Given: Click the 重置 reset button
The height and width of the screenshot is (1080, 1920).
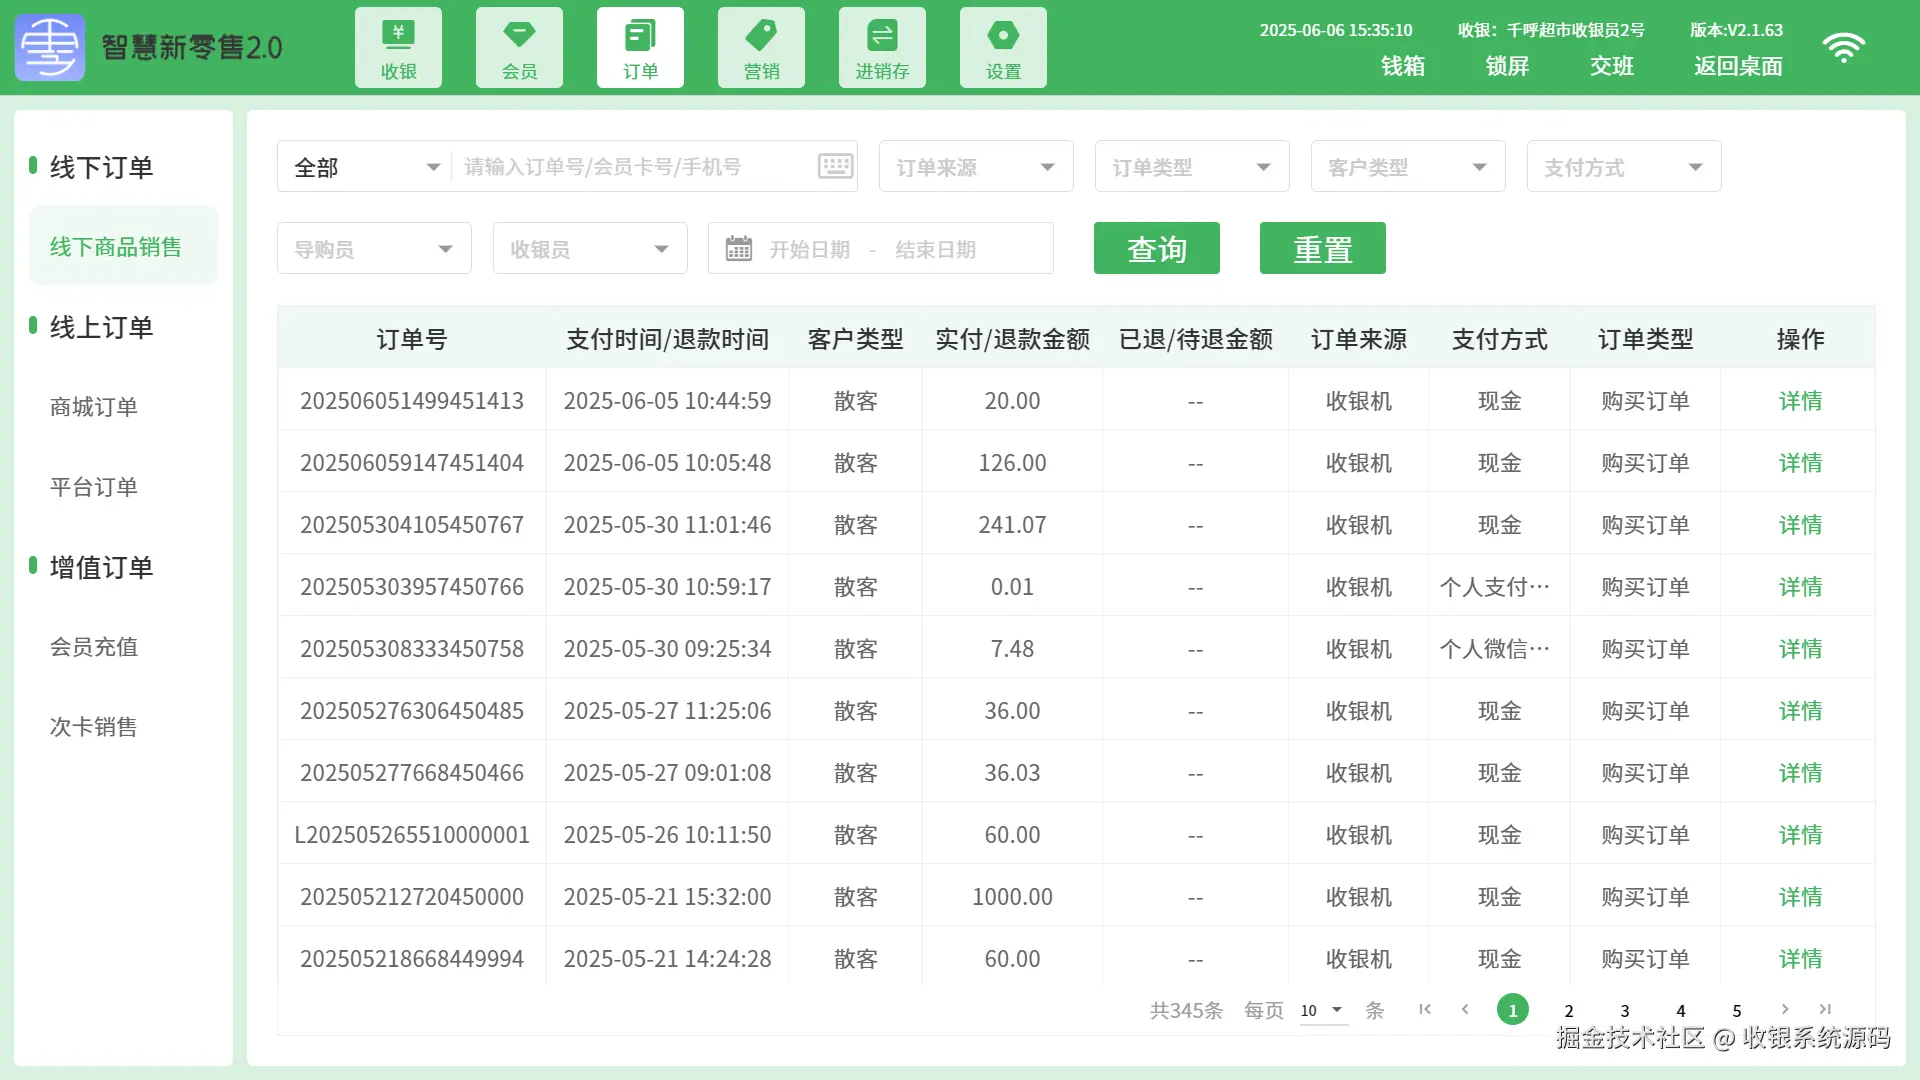Looking at the screenshot, I should (1322, 248).
